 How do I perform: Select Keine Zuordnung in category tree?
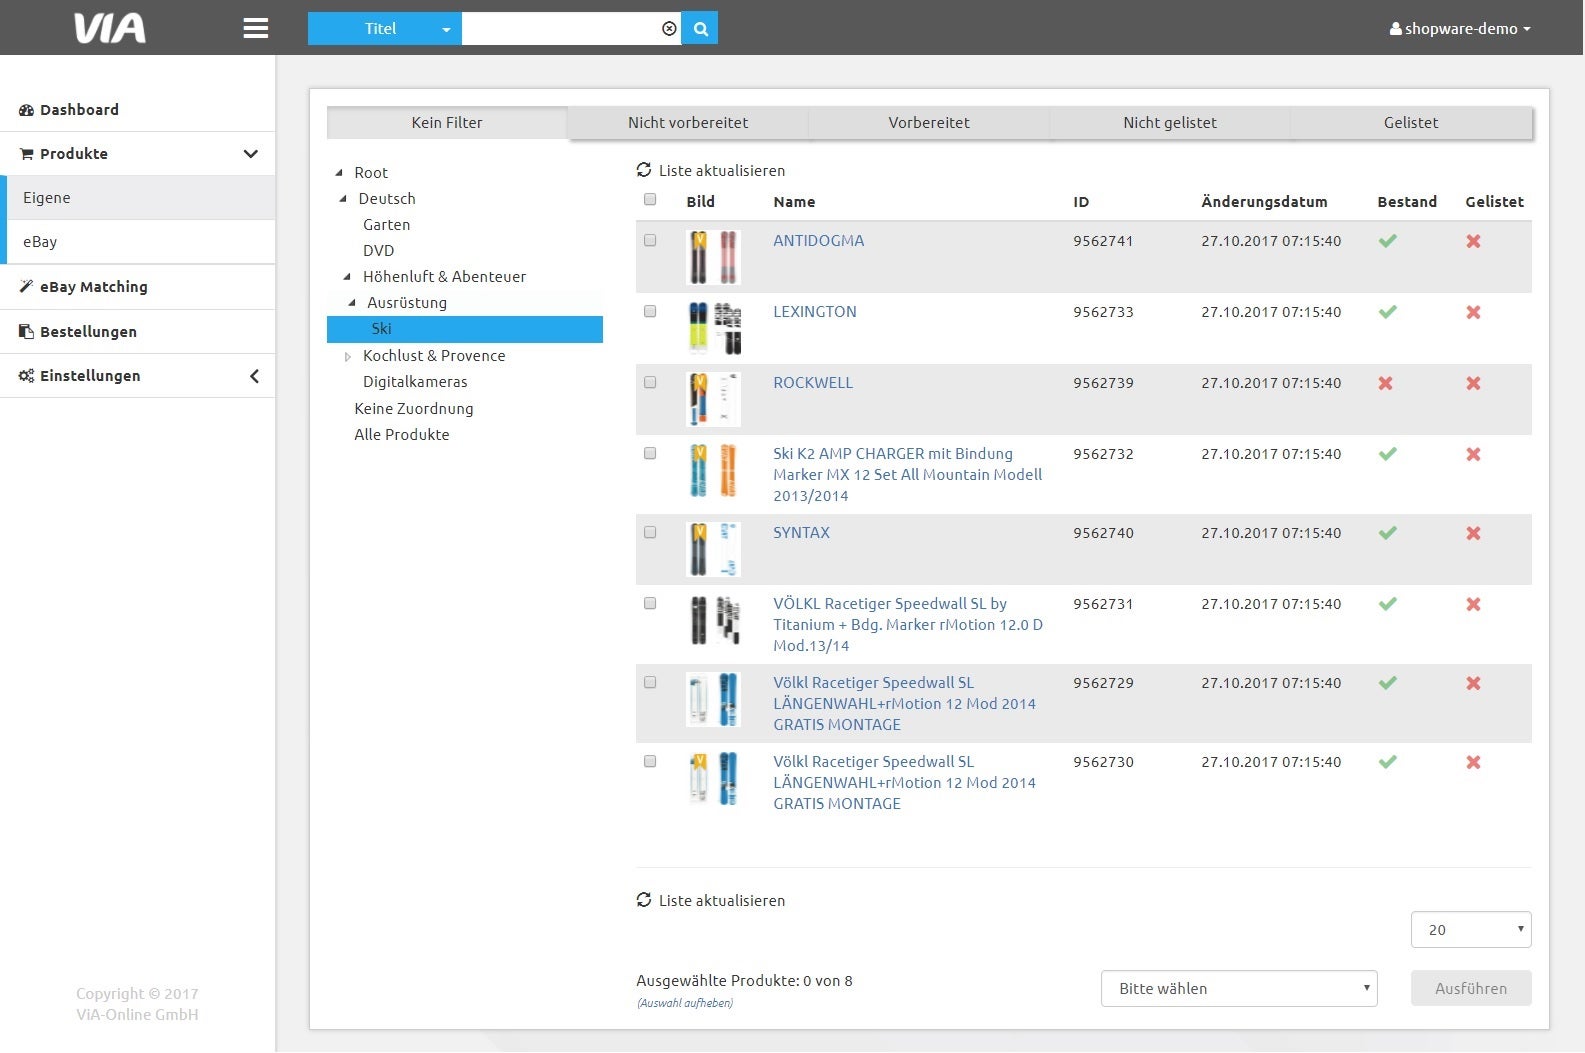(x=414, y=408)
